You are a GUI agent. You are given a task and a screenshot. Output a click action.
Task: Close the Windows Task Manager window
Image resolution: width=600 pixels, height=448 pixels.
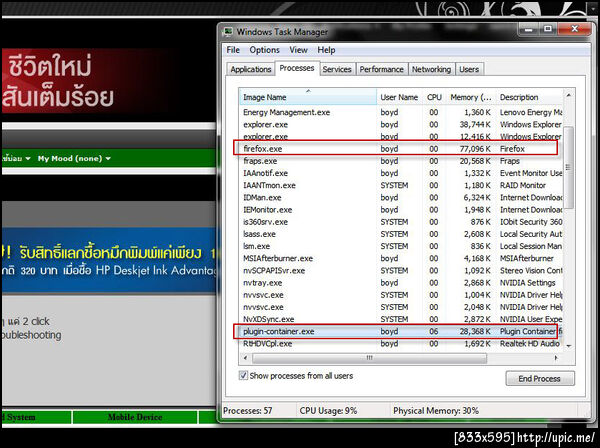click(x=574, y=29)
